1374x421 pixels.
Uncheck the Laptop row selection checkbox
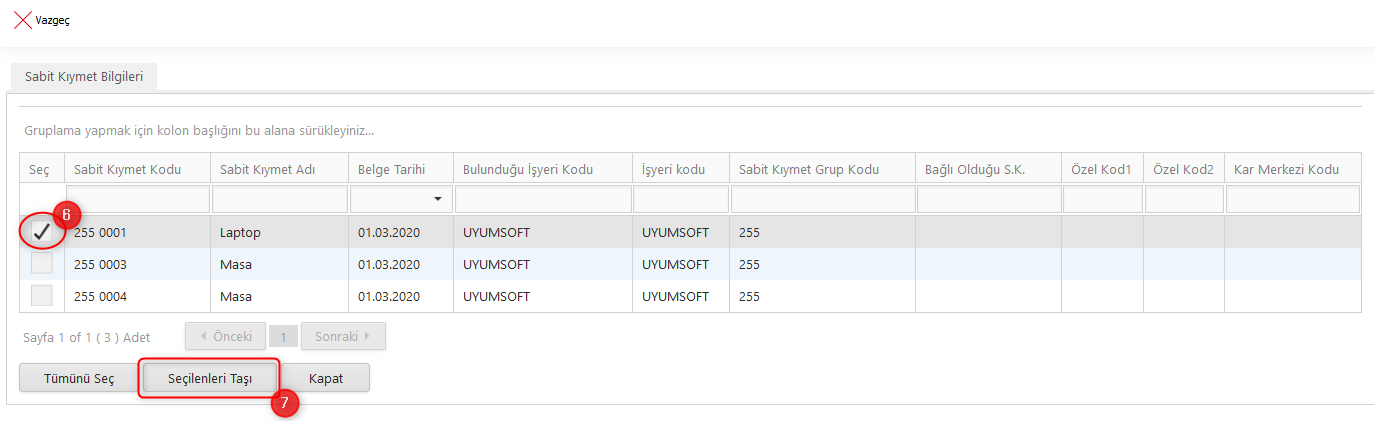[x=42, y=232]
